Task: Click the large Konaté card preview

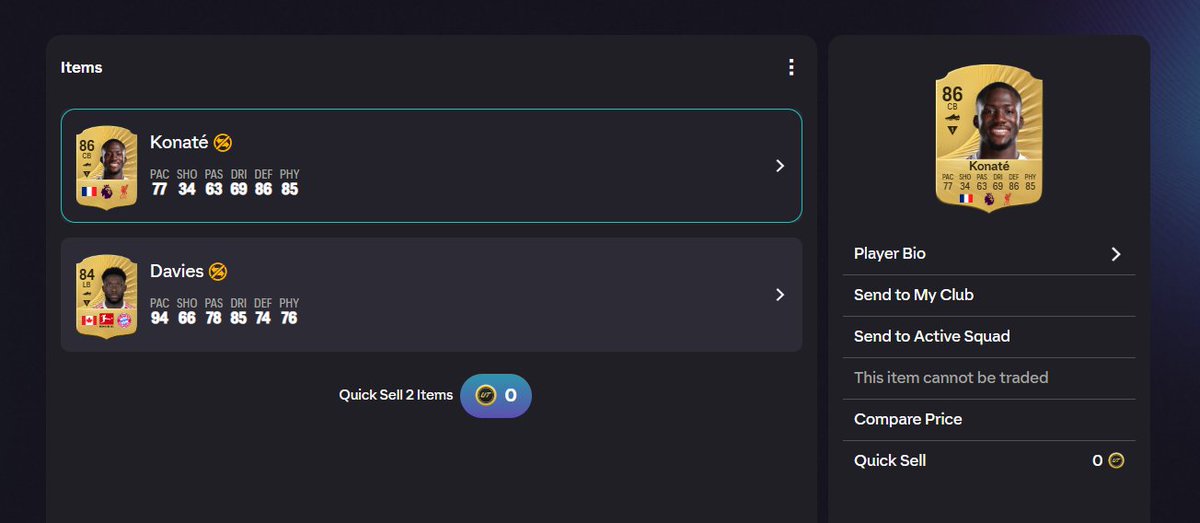Action: pyautogui.click(x=989, y=141)
